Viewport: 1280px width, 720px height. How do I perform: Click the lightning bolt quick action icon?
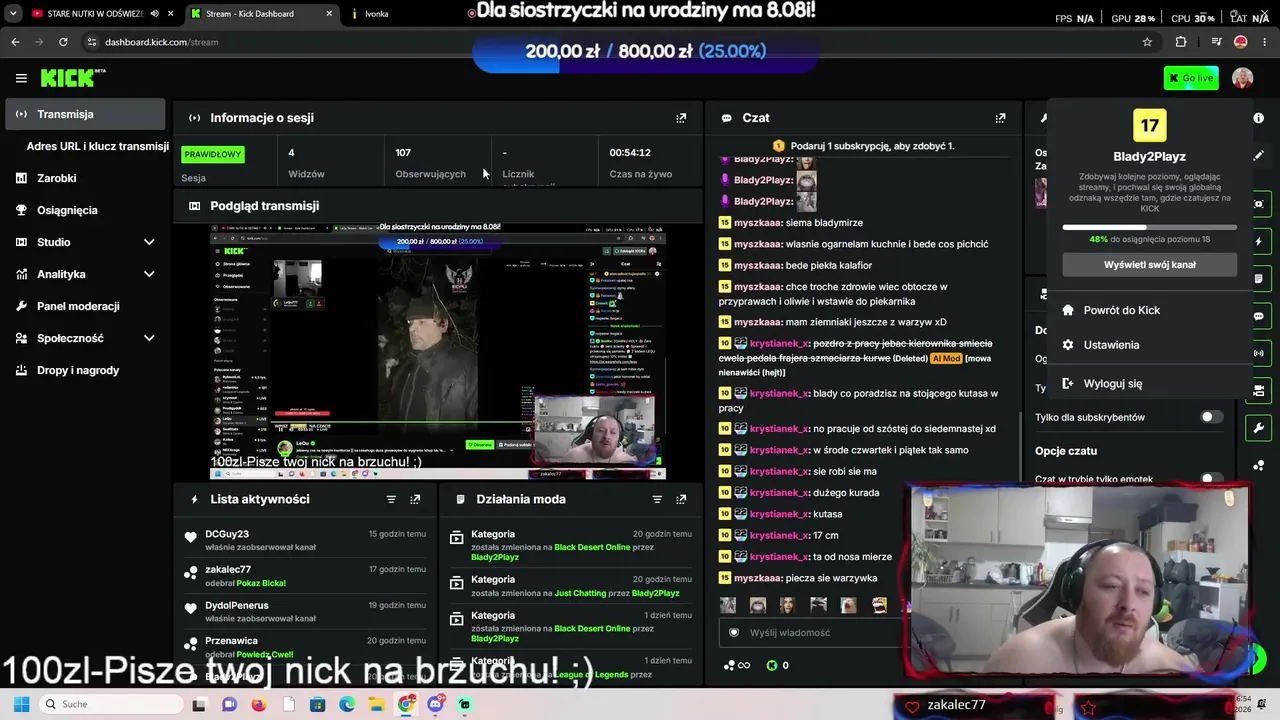[x=1258, y=242]
